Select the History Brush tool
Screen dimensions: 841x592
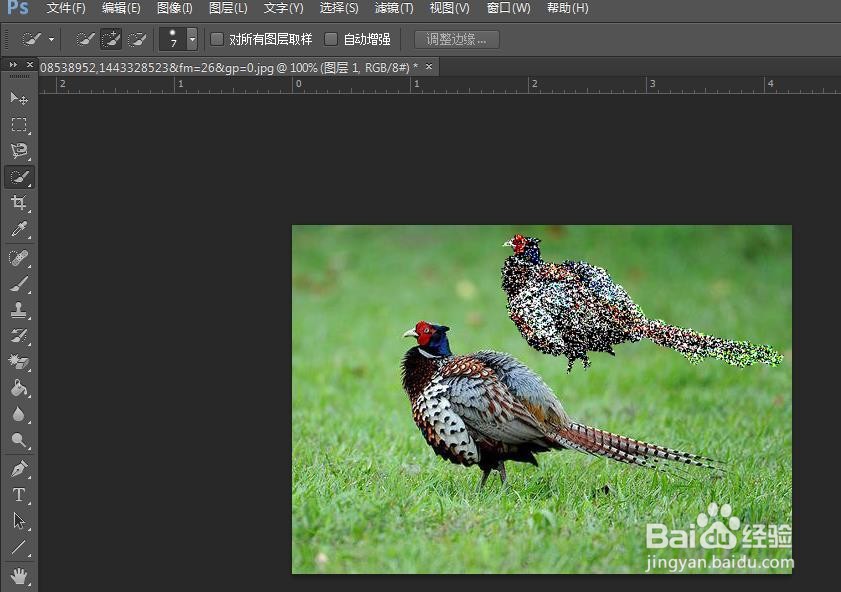pos(19,336)
